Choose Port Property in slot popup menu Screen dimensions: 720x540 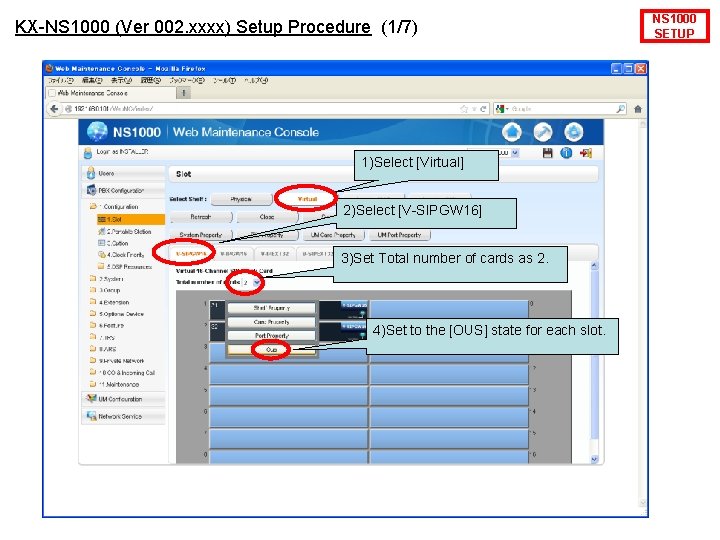[271, 336]
